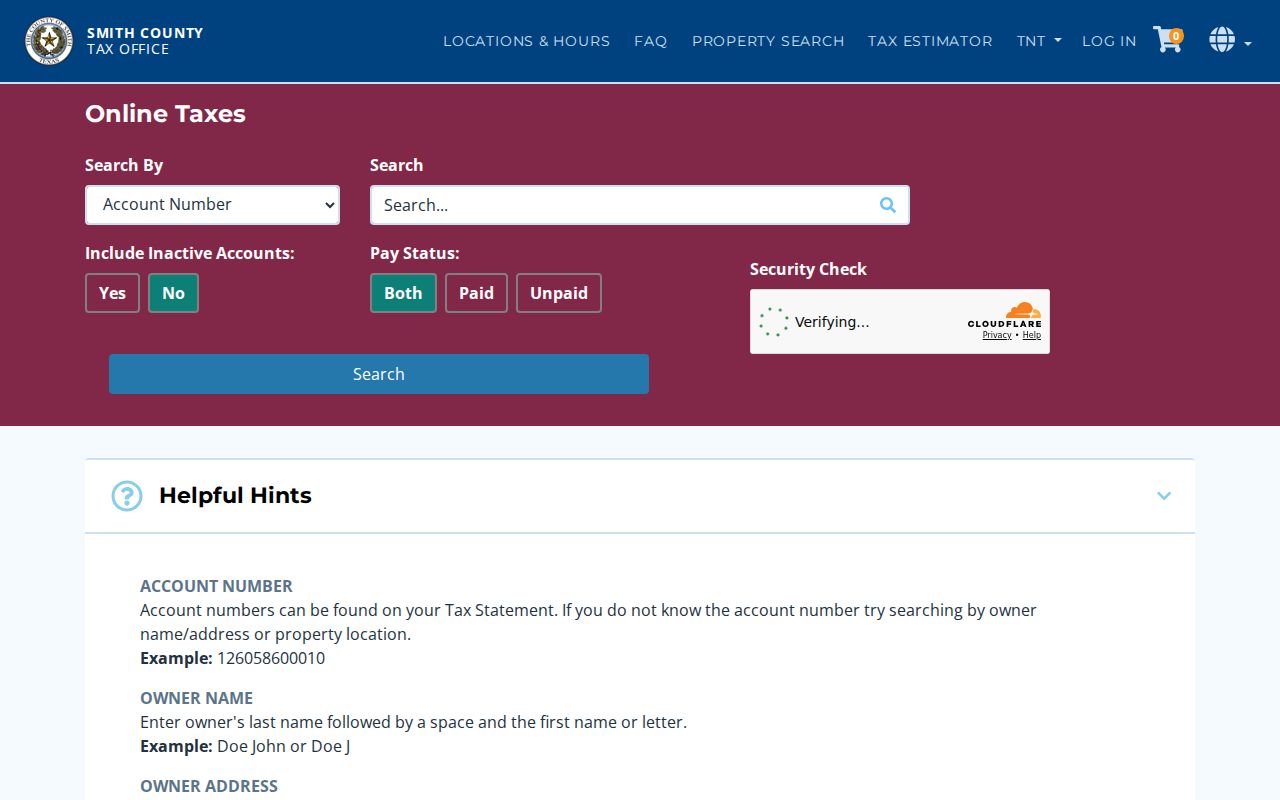Open Cloudflare Privacy link
The width and height of the screenshot is (1280, 800).
[x=997, y=335]
